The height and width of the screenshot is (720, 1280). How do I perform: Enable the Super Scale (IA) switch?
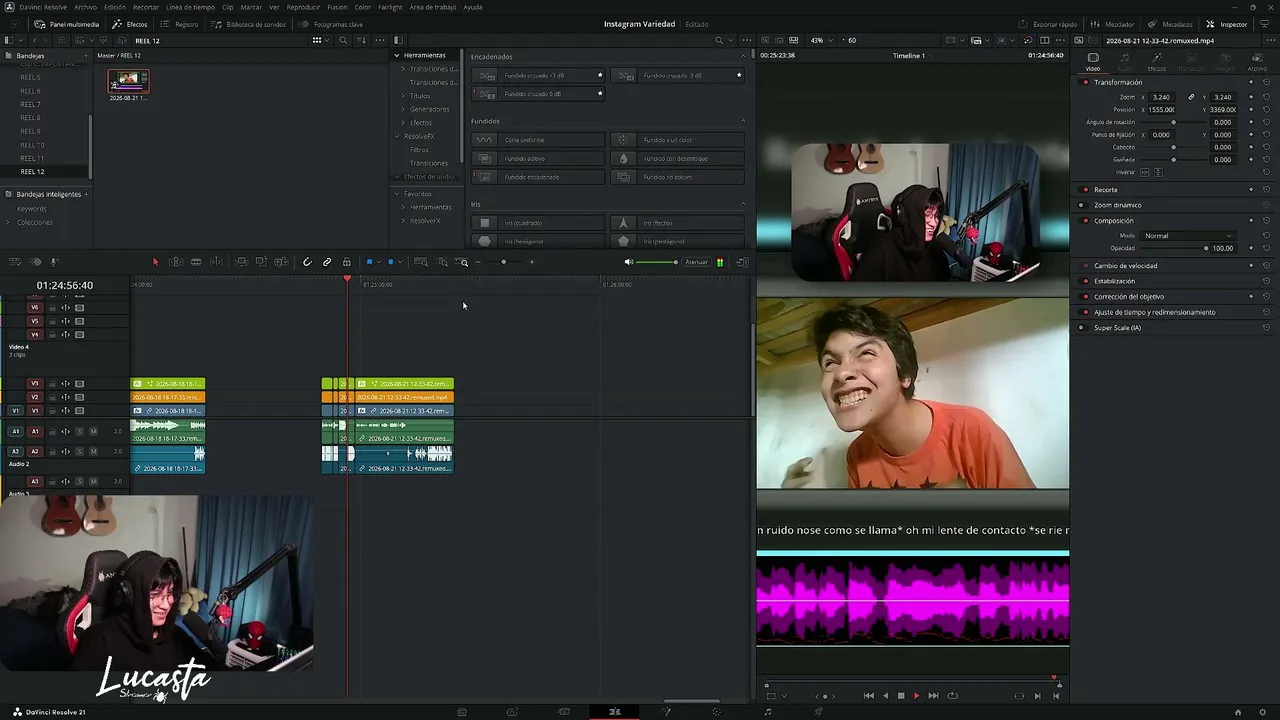(1082, 328)
